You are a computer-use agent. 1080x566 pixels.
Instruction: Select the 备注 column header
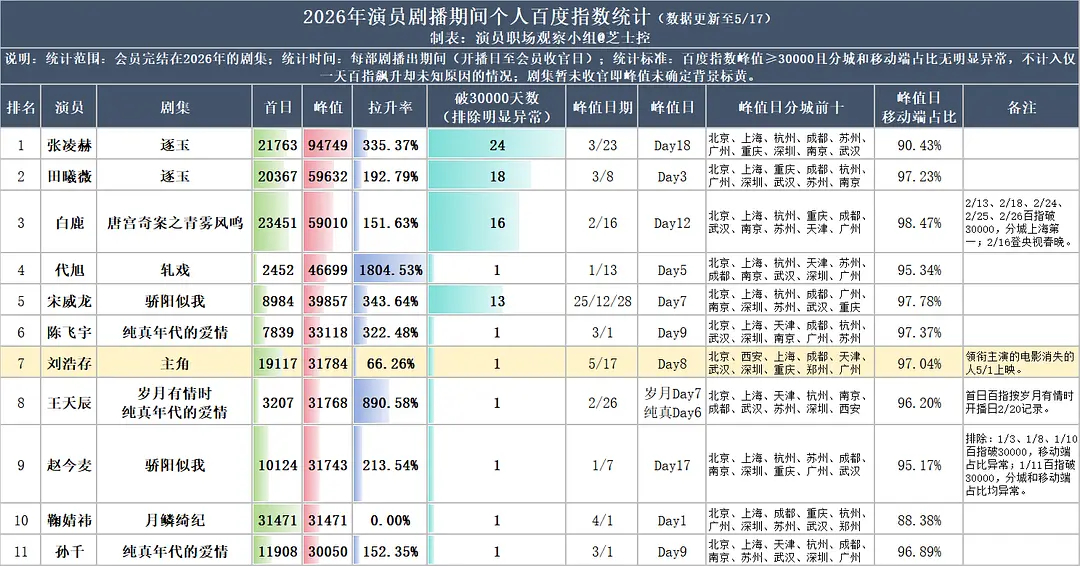(1021, 107)
